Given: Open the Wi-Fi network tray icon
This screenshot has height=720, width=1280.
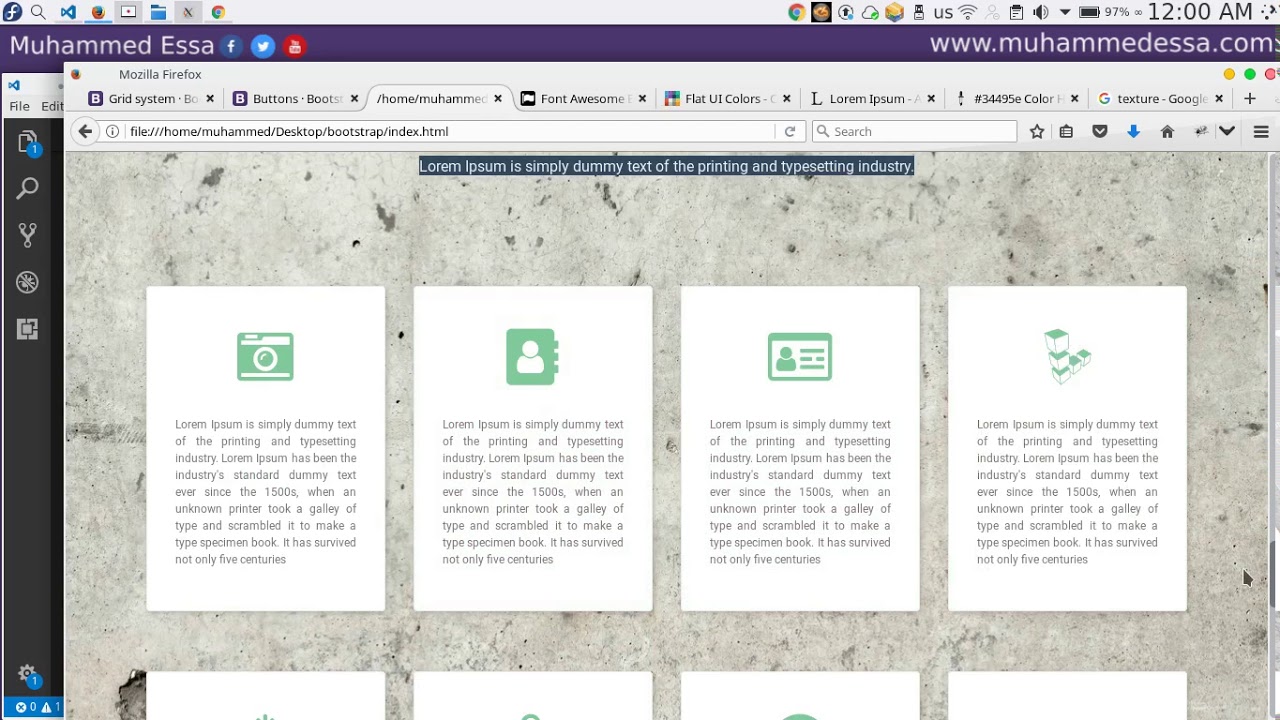Looking at the screenshot, I should pyautogui.click(x=968, y=12).
